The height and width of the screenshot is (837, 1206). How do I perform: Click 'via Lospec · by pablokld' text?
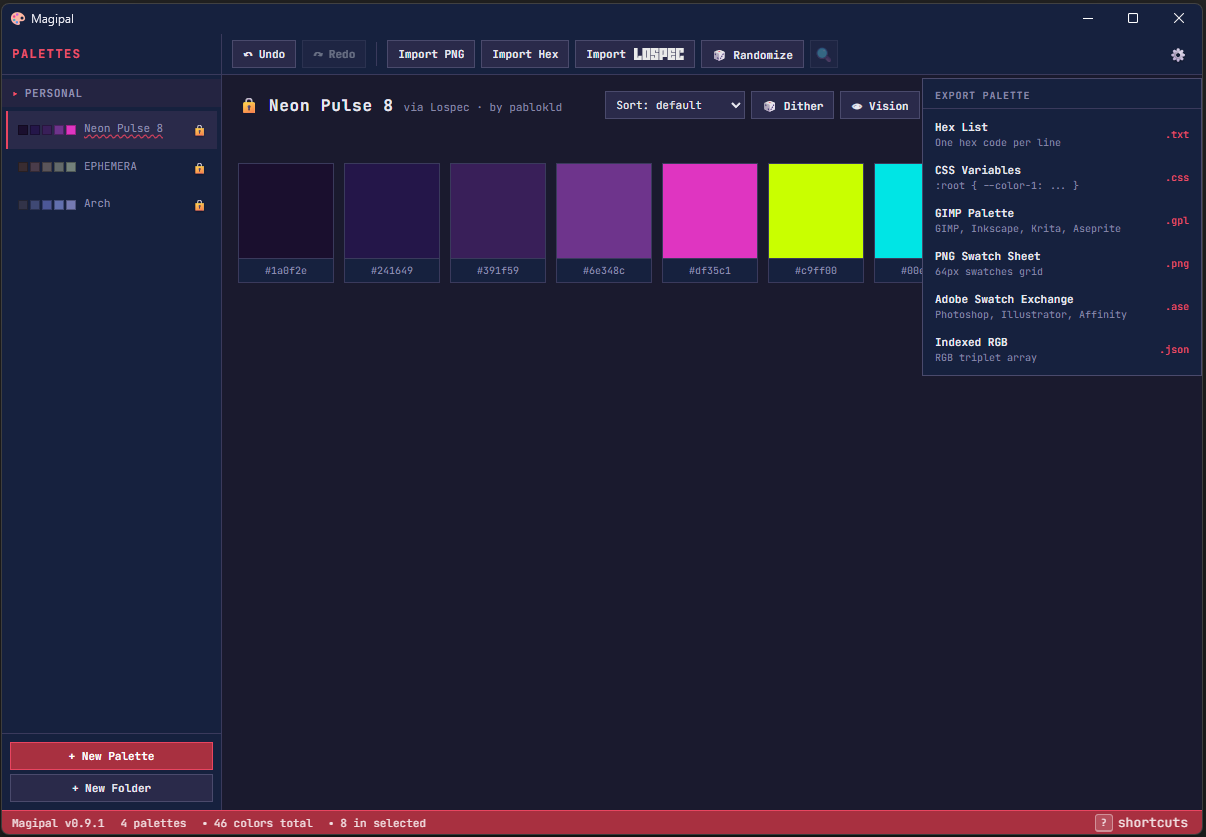tap(483, 107)
